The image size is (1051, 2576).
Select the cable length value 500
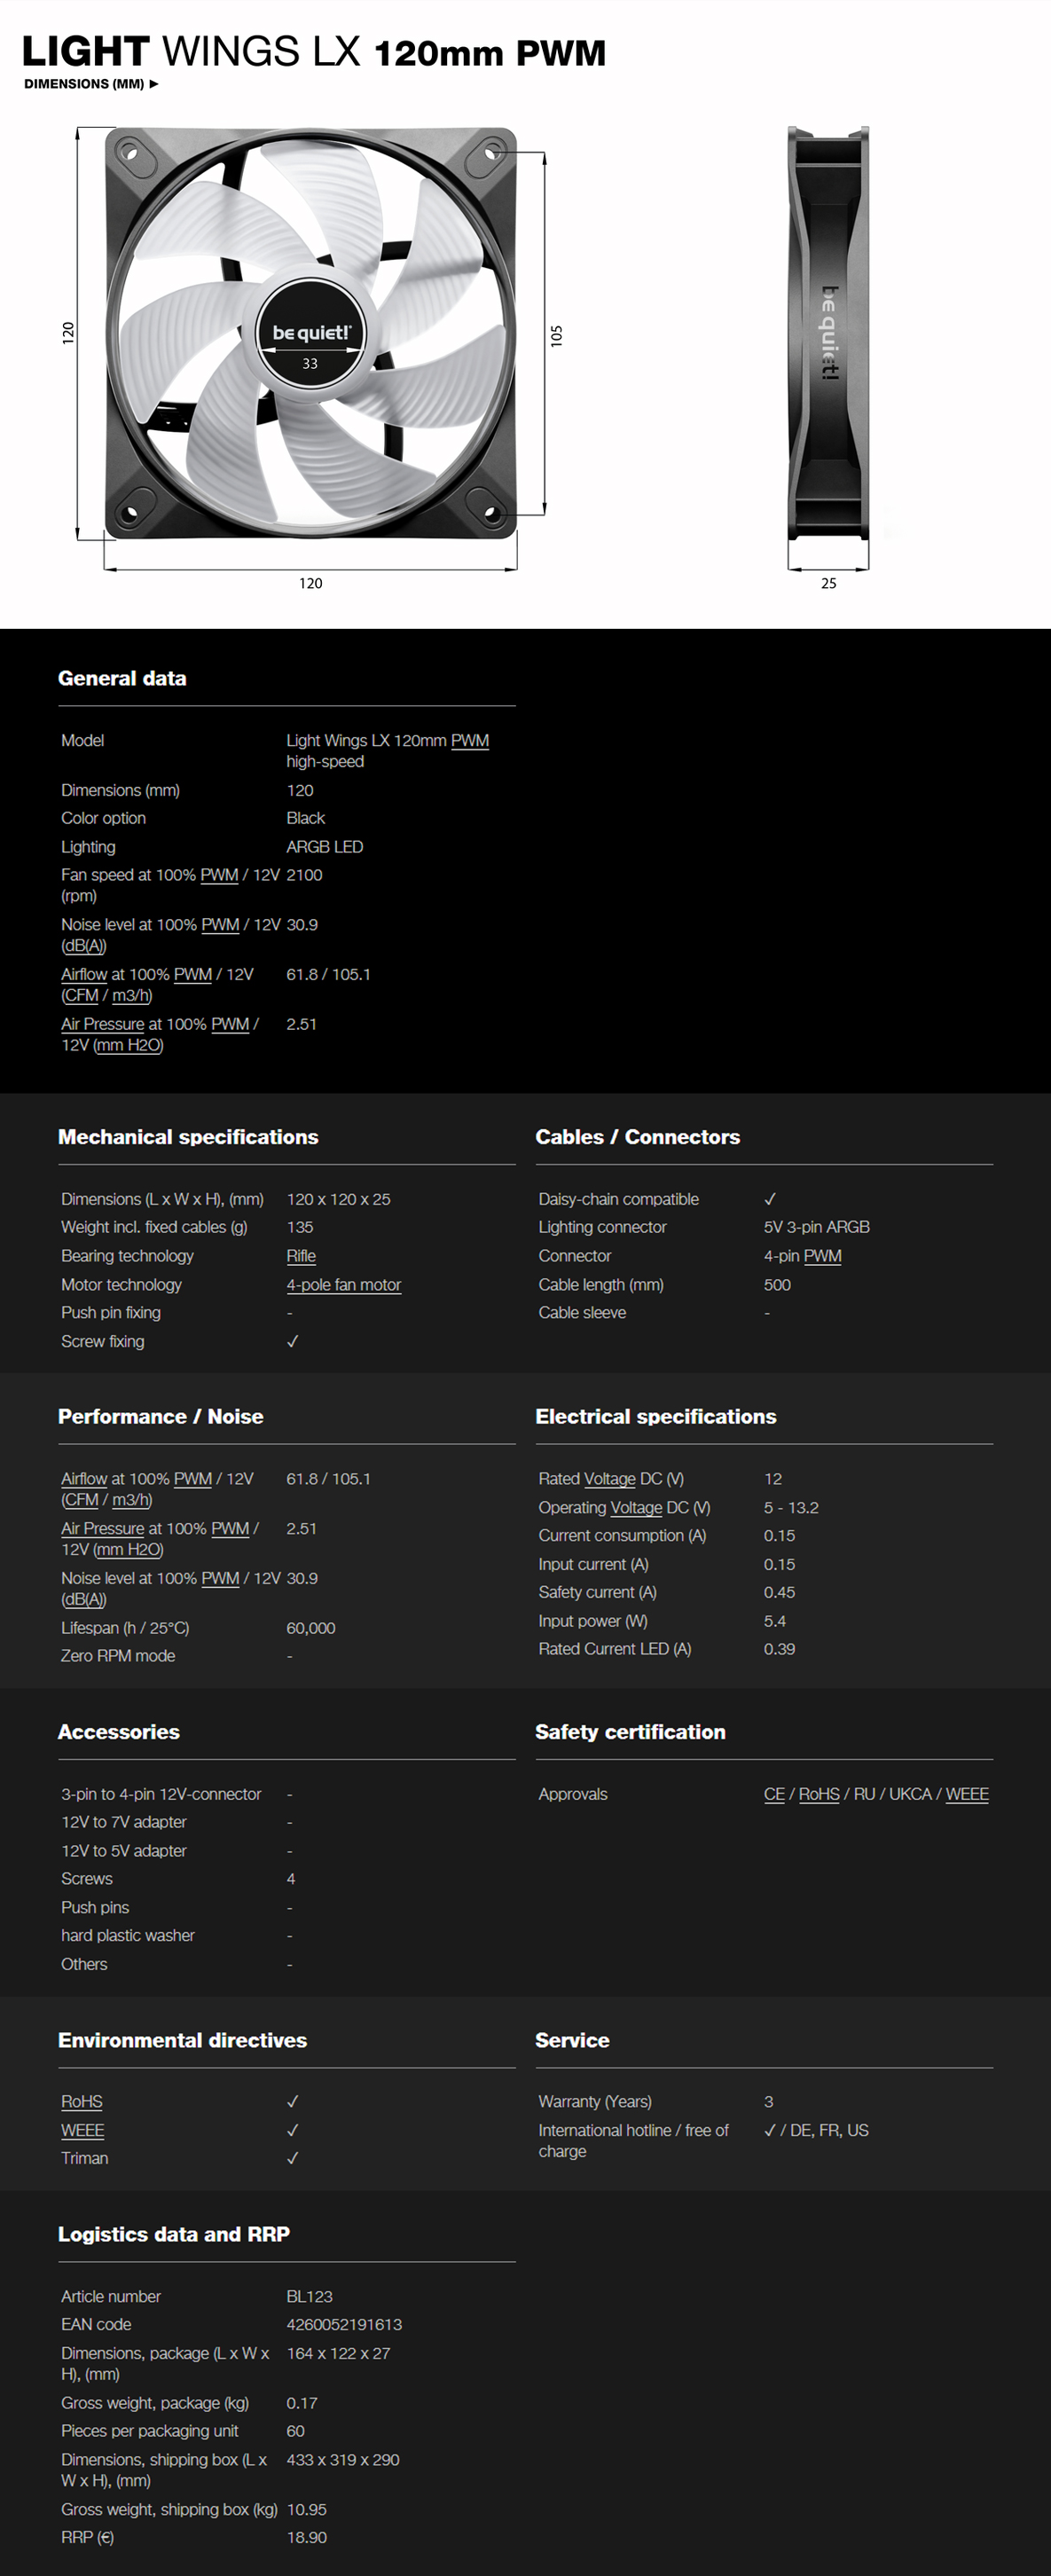[777, 1285]
